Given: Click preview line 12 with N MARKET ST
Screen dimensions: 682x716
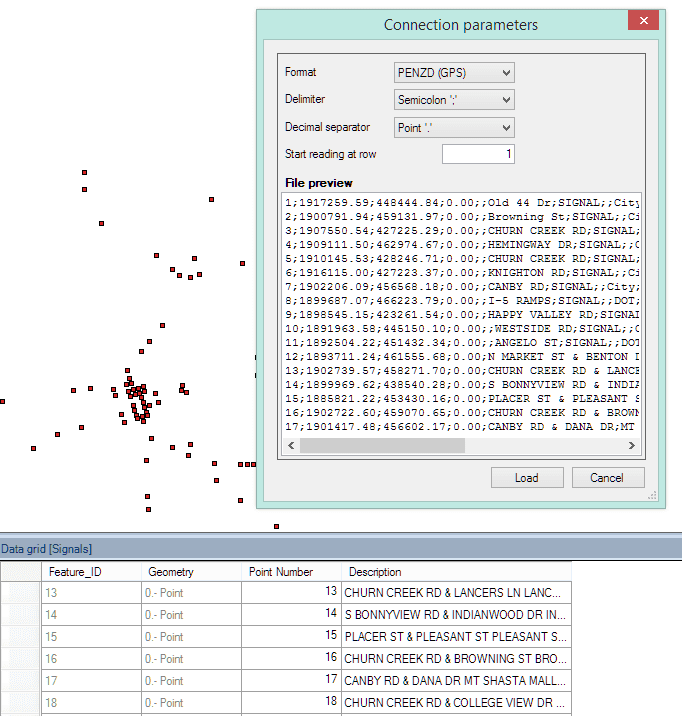Looking at the screenshot, I should tap(462, 357).
